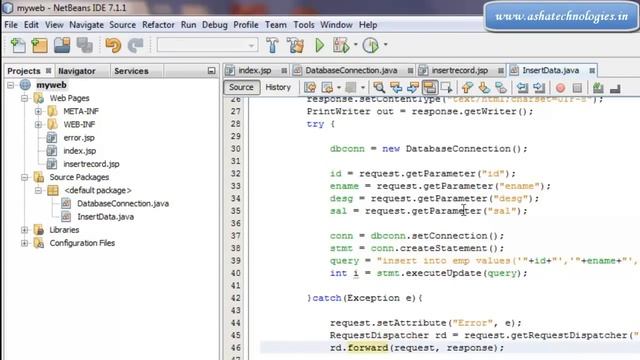Click Shift Line Left icon
Image resolution: width=640 pixels, height=360 pixels.
522,87
